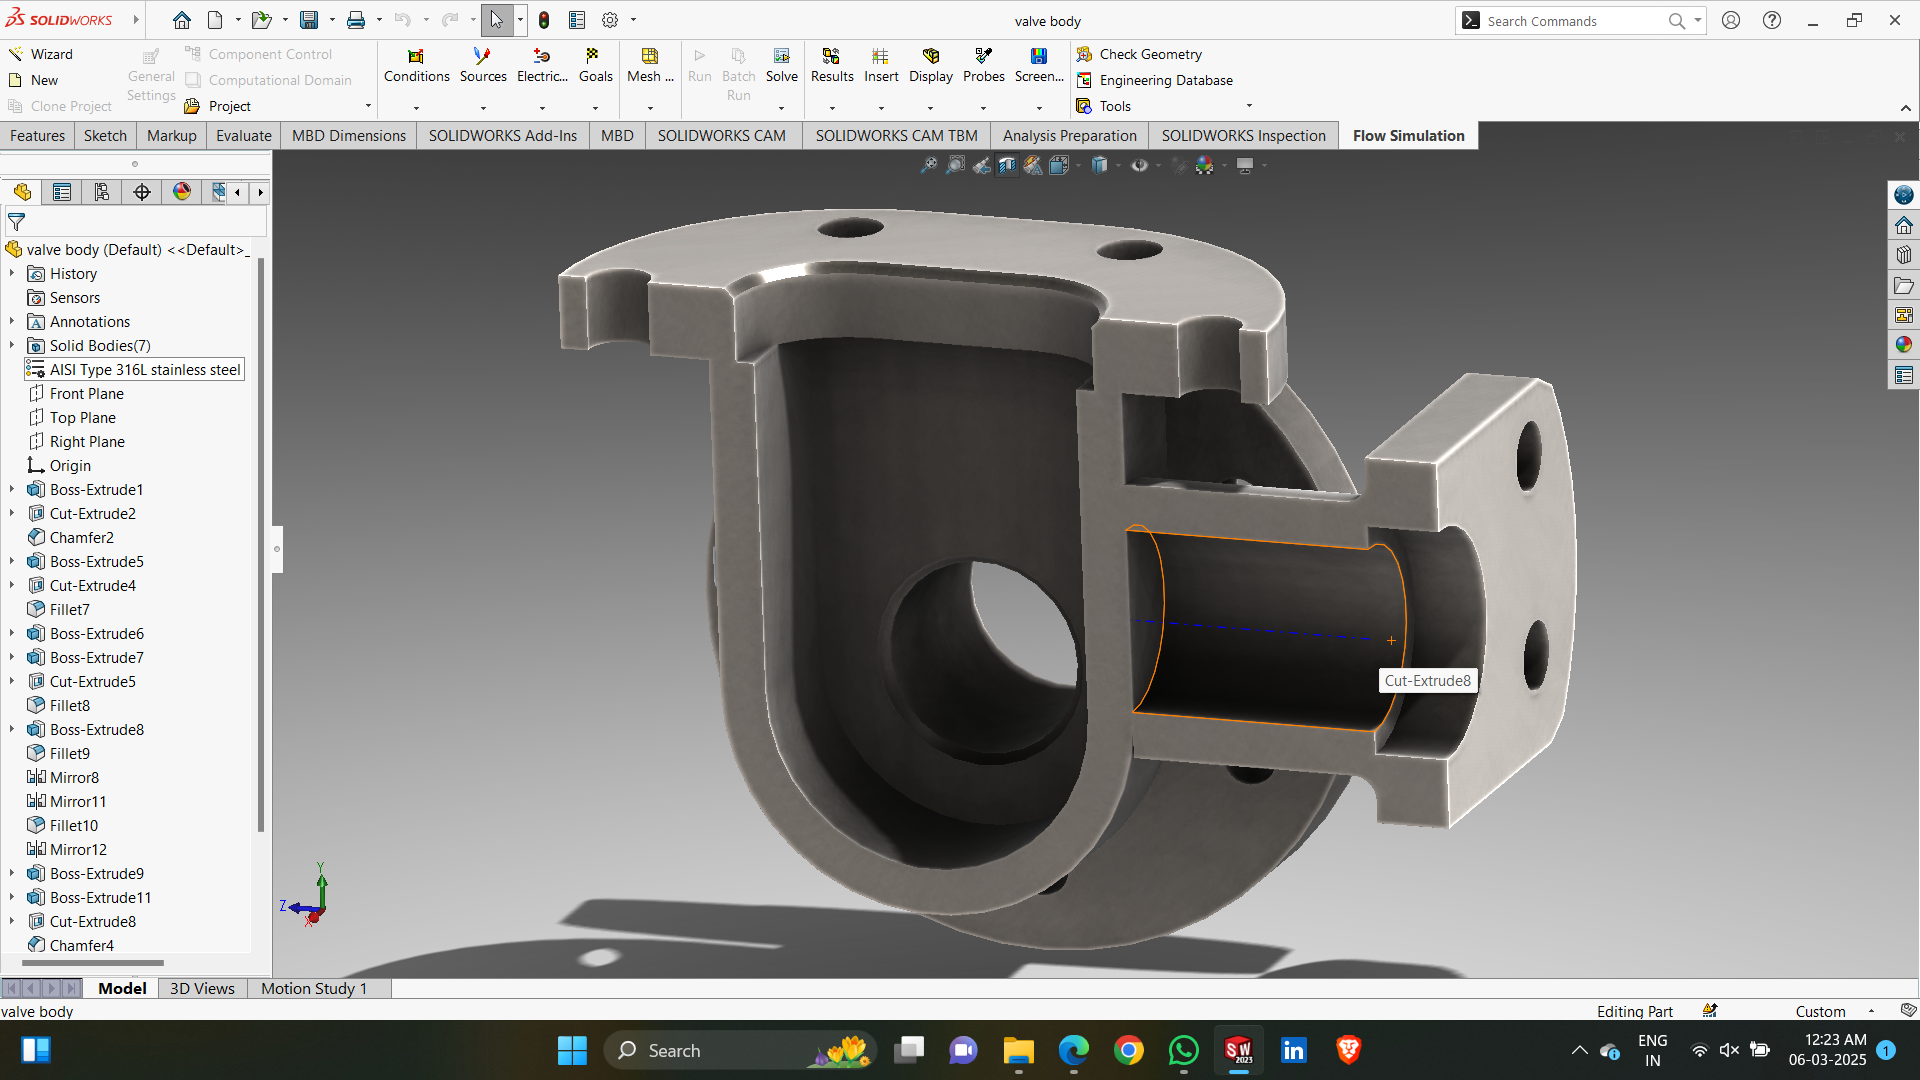Screen dimensions: 1920x1080
Task: Switch to the SOLIDWORKS CAM tab
Action: [x=721, y=136]
